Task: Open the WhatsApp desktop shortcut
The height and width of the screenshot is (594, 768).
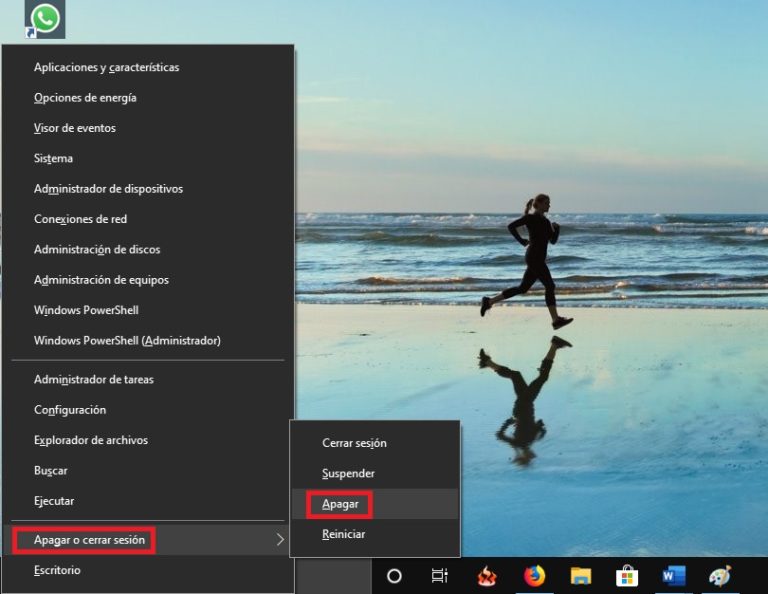Action: point(45,19)
